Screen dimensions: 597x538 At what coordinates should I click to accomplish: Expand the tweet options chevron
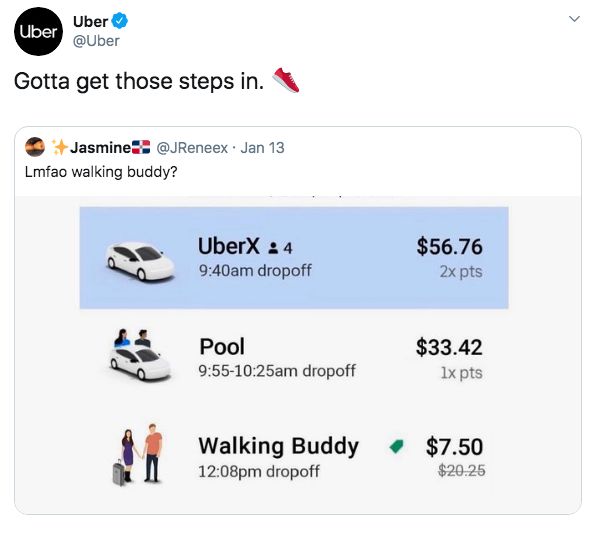574,19
